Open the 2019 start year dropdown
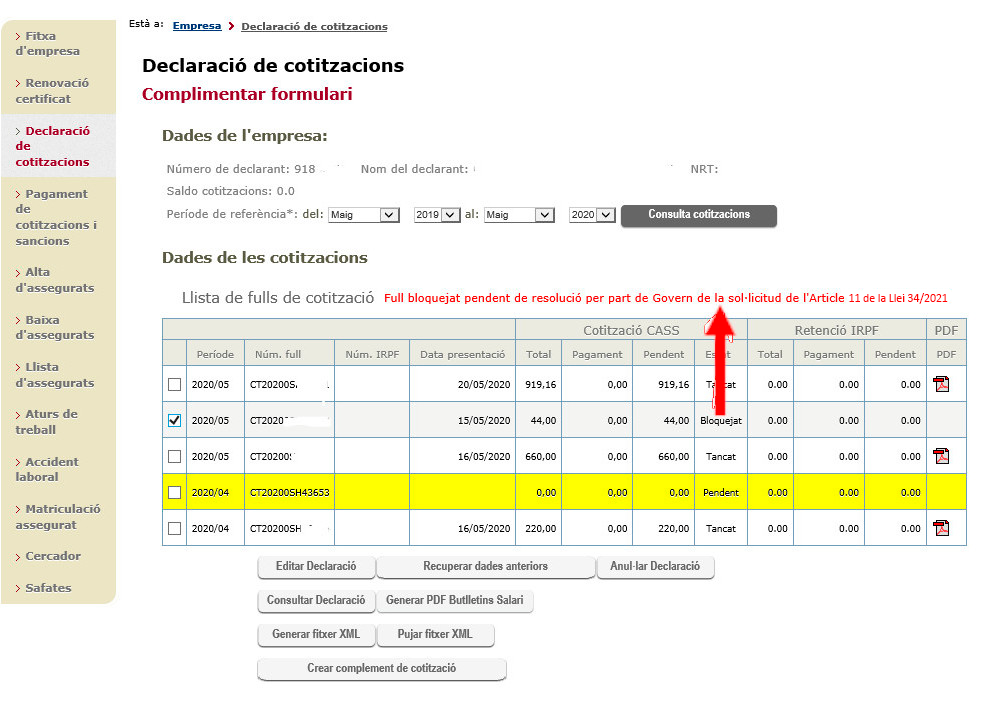994x701 pixels. coord(437,215)
